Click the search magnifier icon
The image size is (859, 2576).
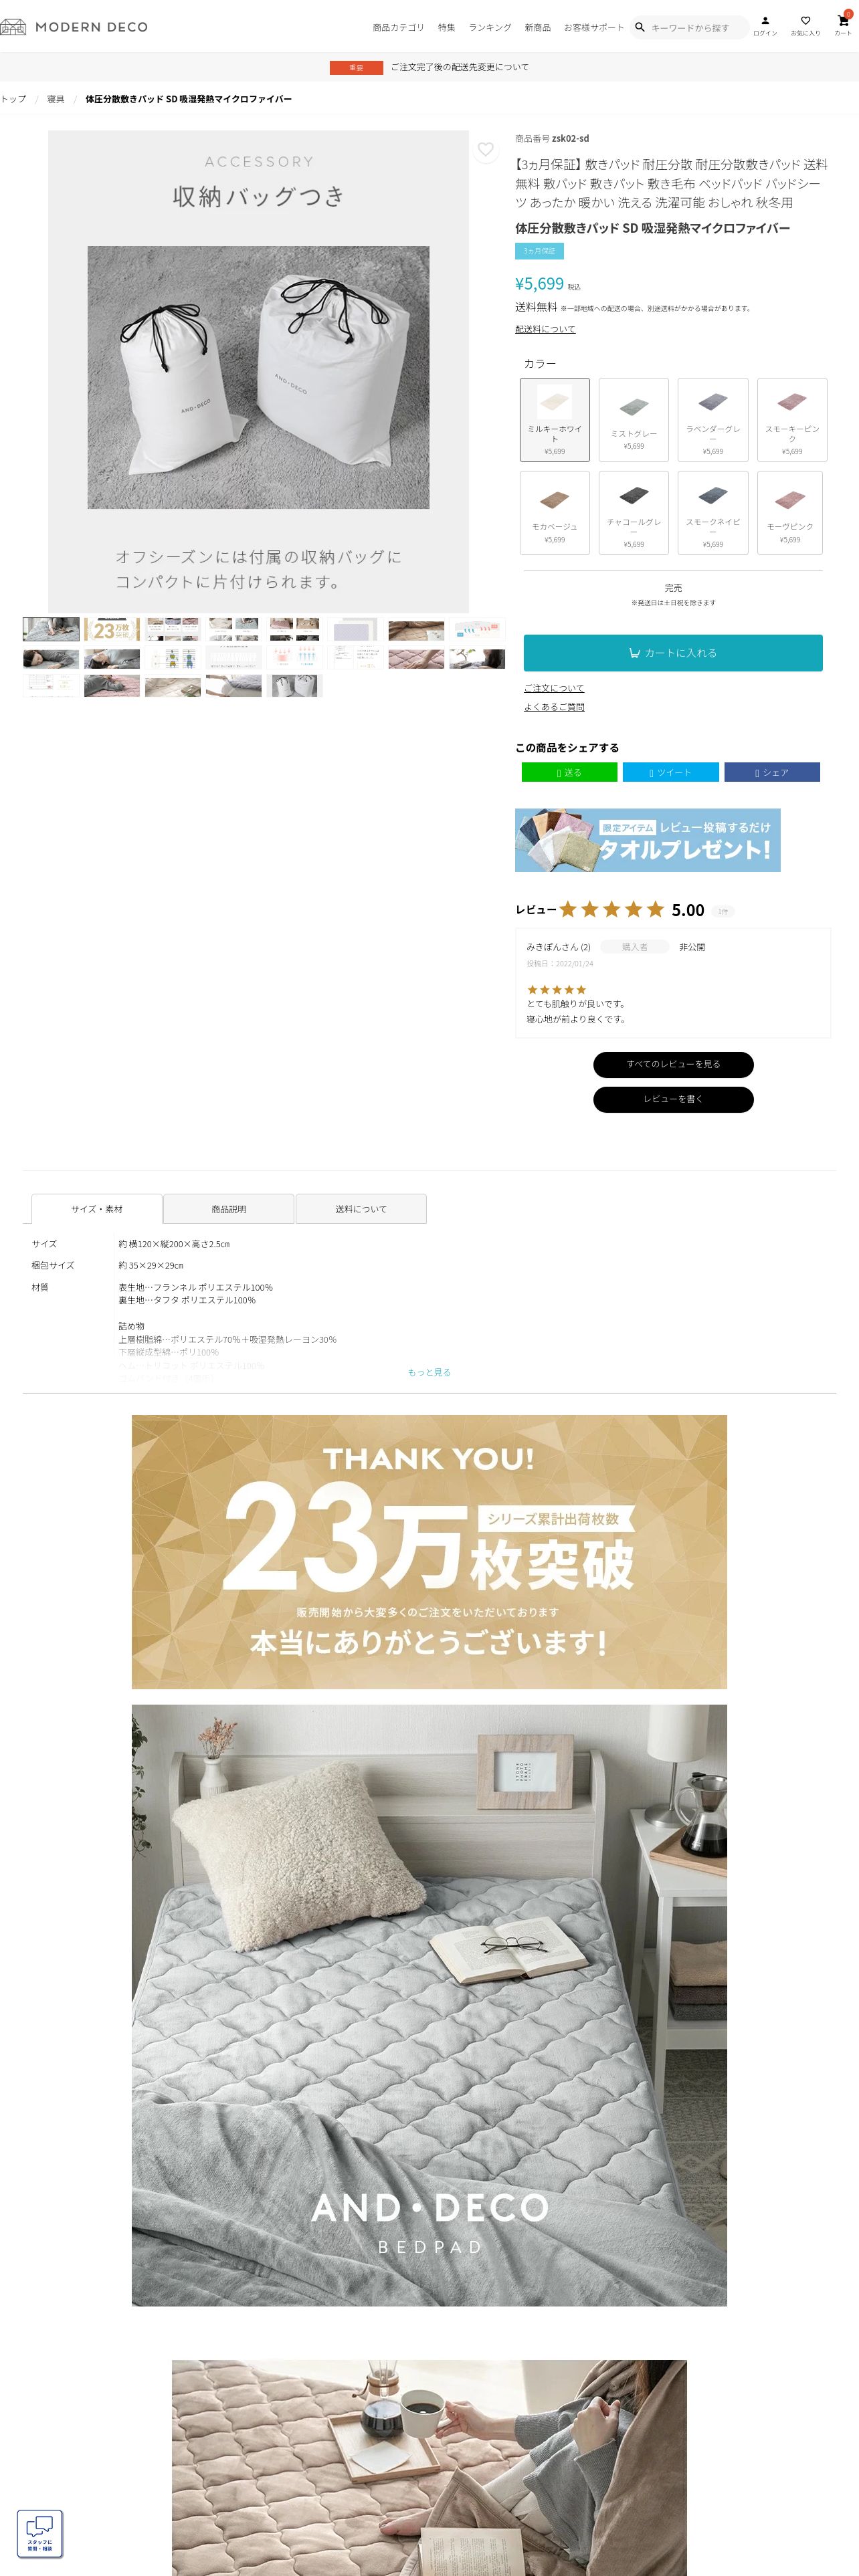640,27
